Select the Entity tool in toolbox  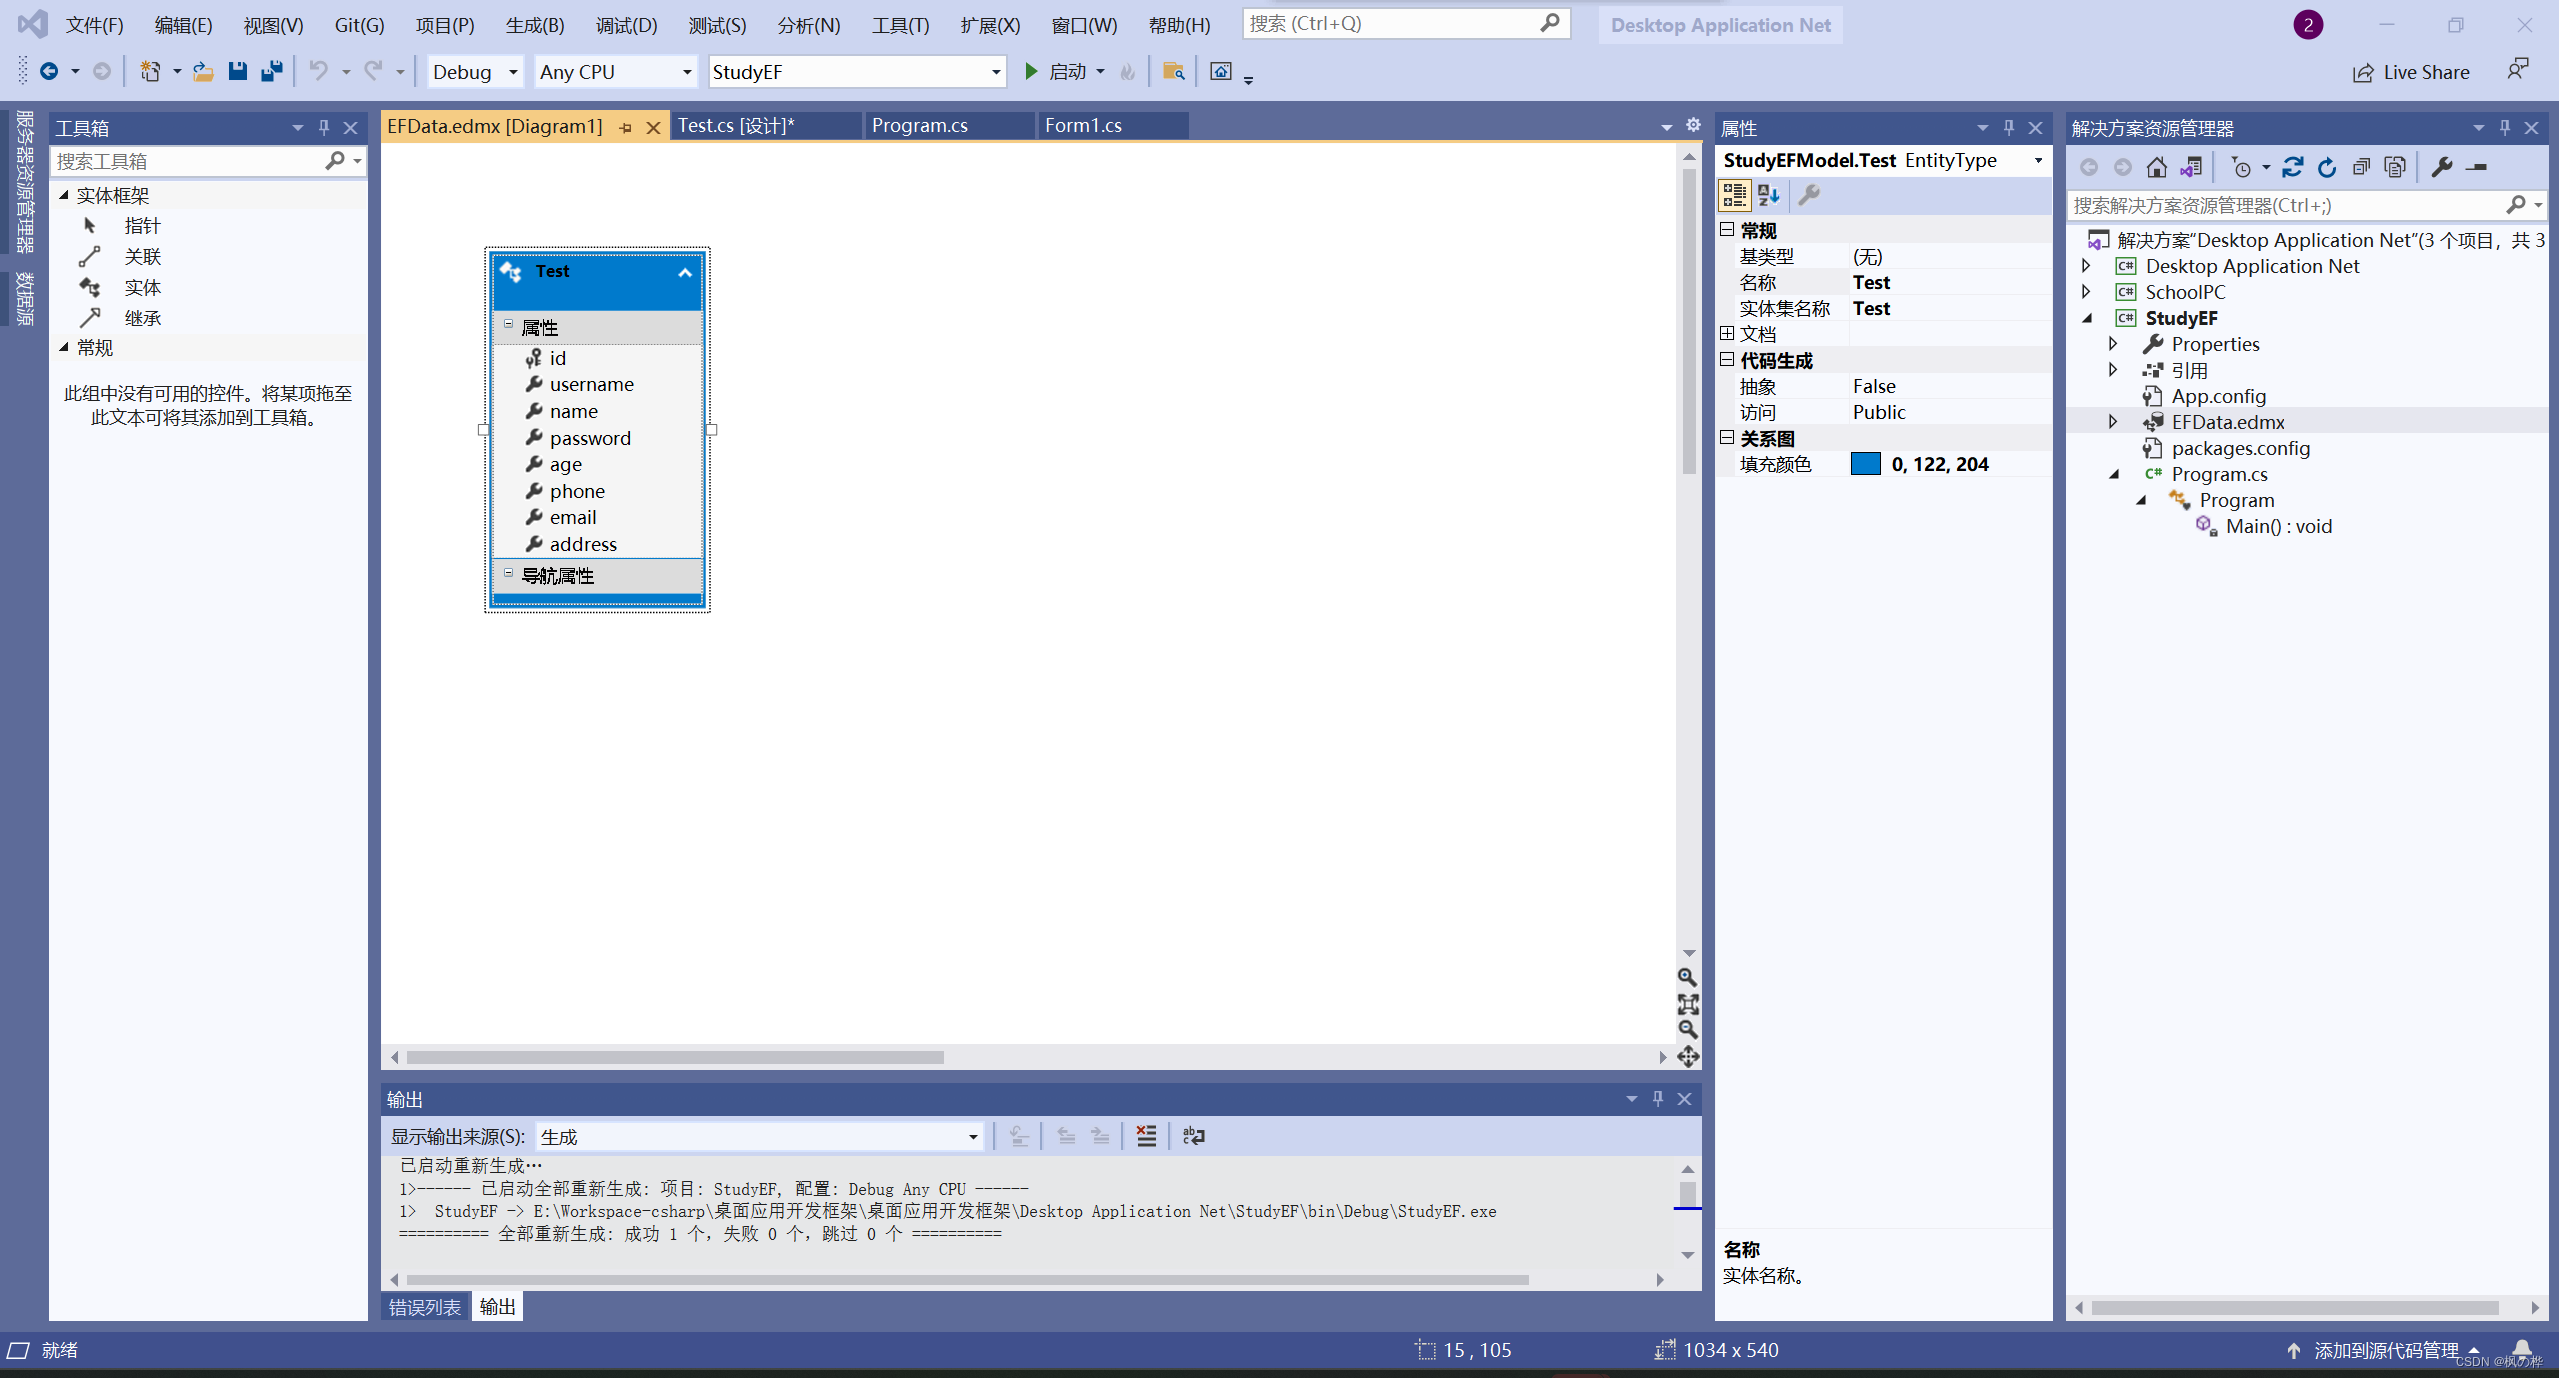tap(142, 288)
